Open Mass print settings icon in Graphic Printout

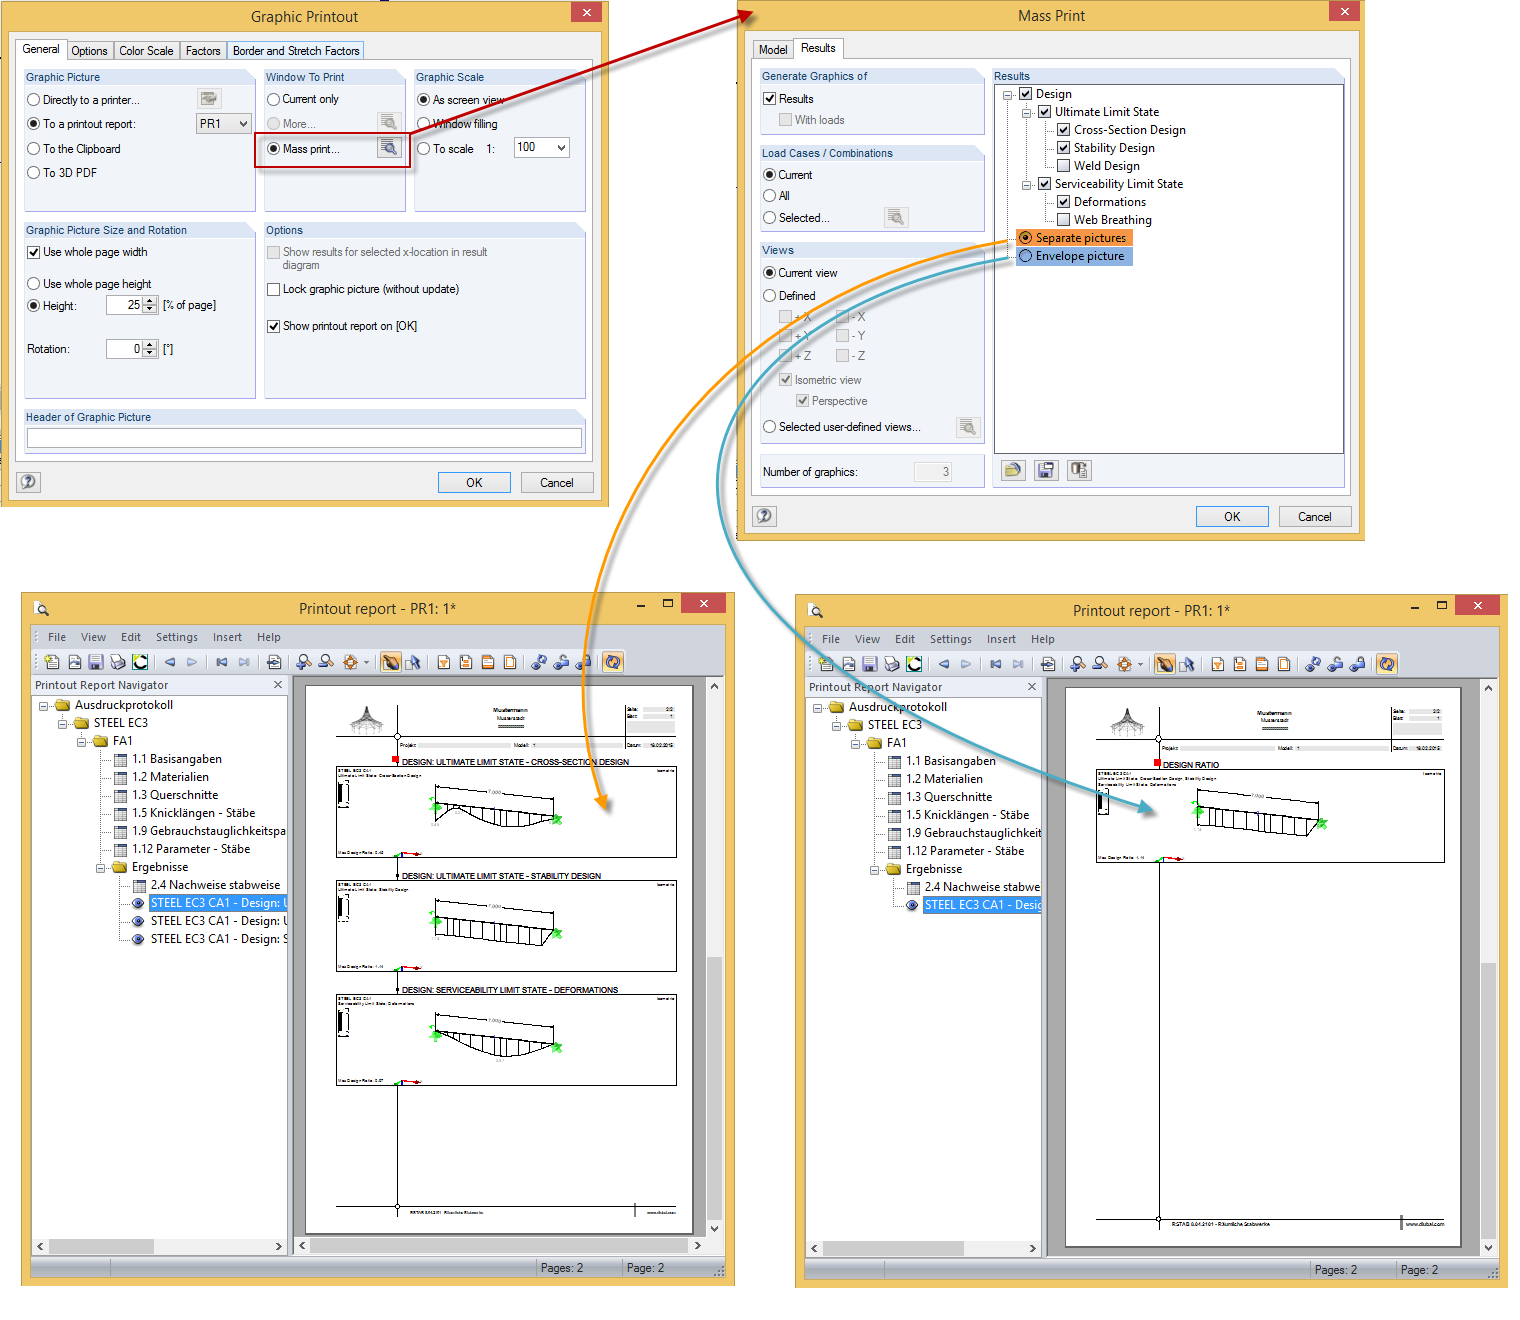(x=389, y=148)
